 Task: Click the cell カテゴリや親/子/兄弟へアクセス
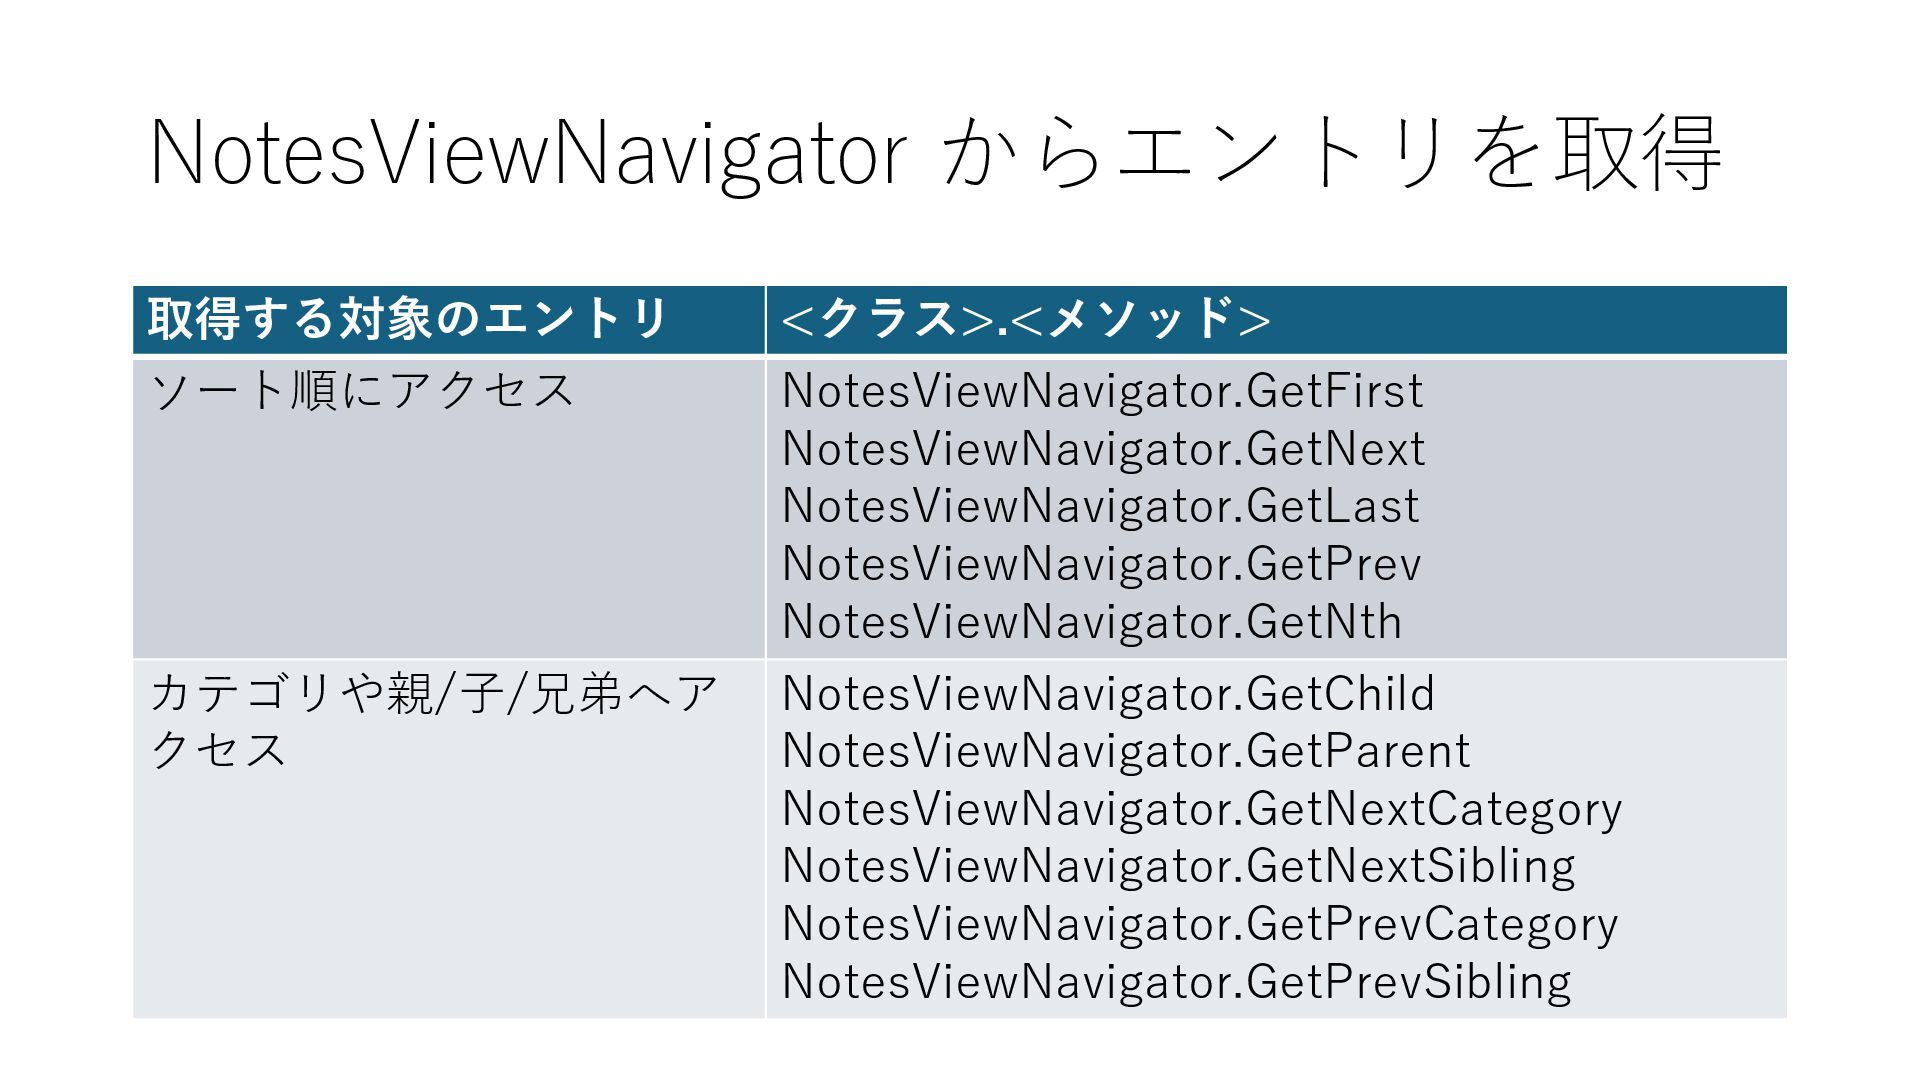449,839
